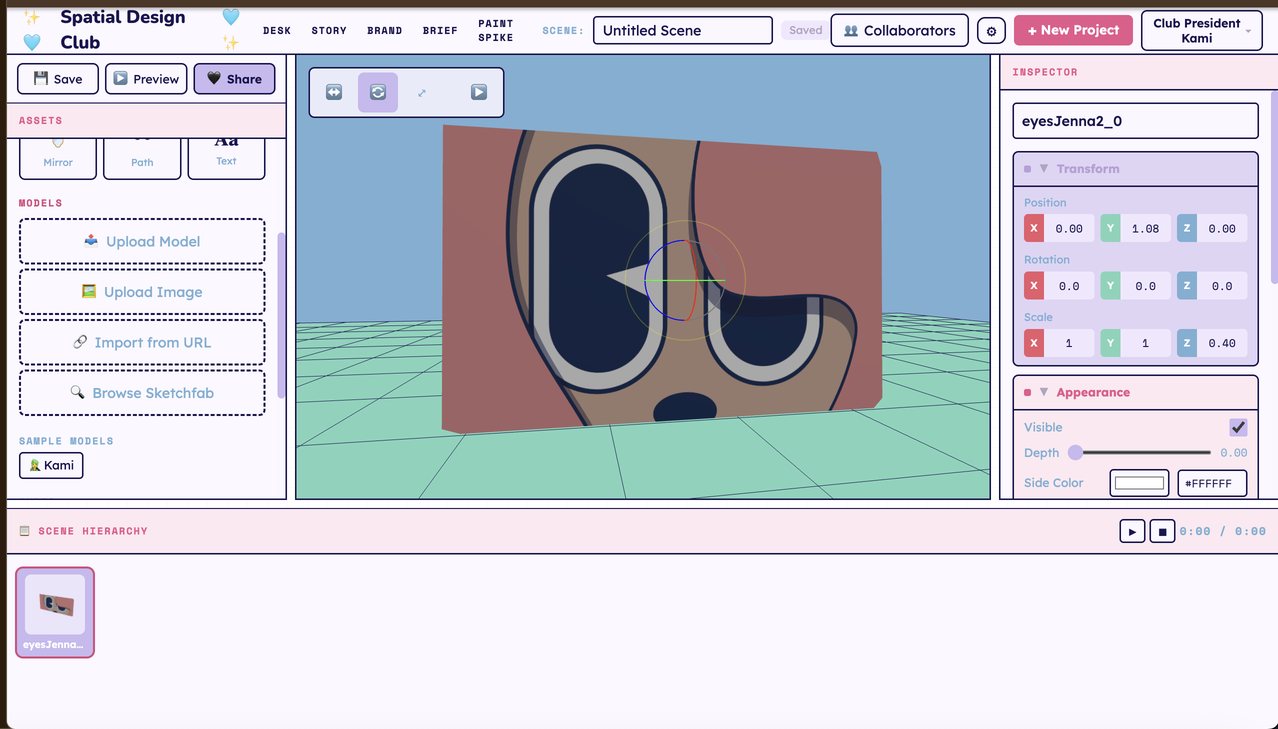Click the Scale Y value field

(1145, 343)
